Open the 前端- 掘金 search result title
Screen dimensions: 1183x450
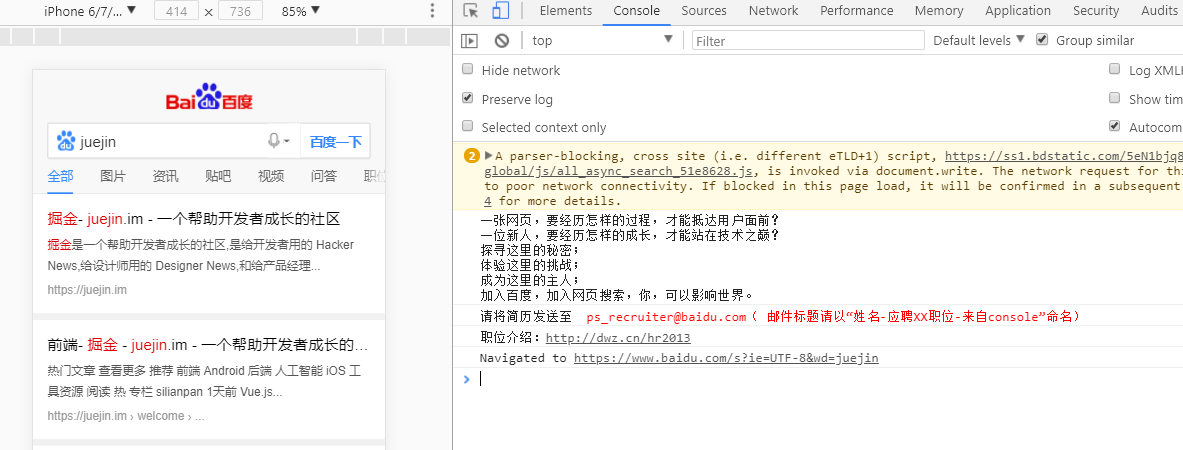(207, 345)
